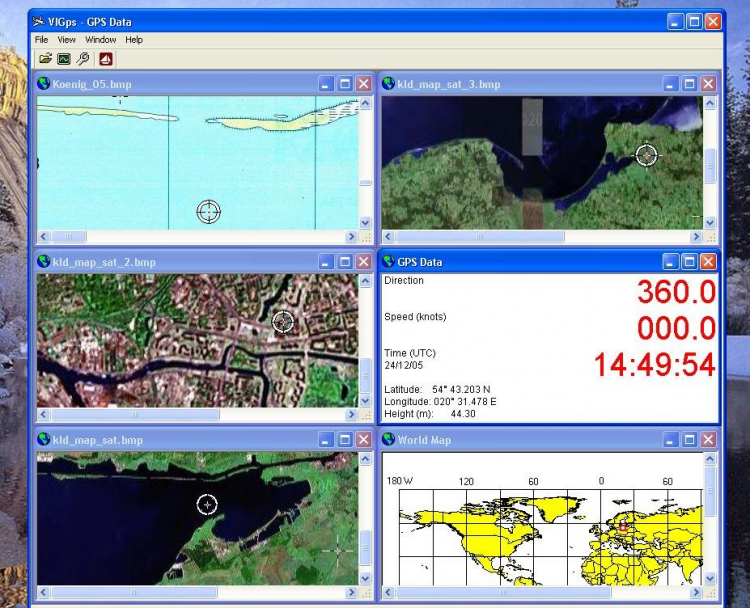Open the Help menu
Screen dimensions: 750x608
tap(134, 40)
